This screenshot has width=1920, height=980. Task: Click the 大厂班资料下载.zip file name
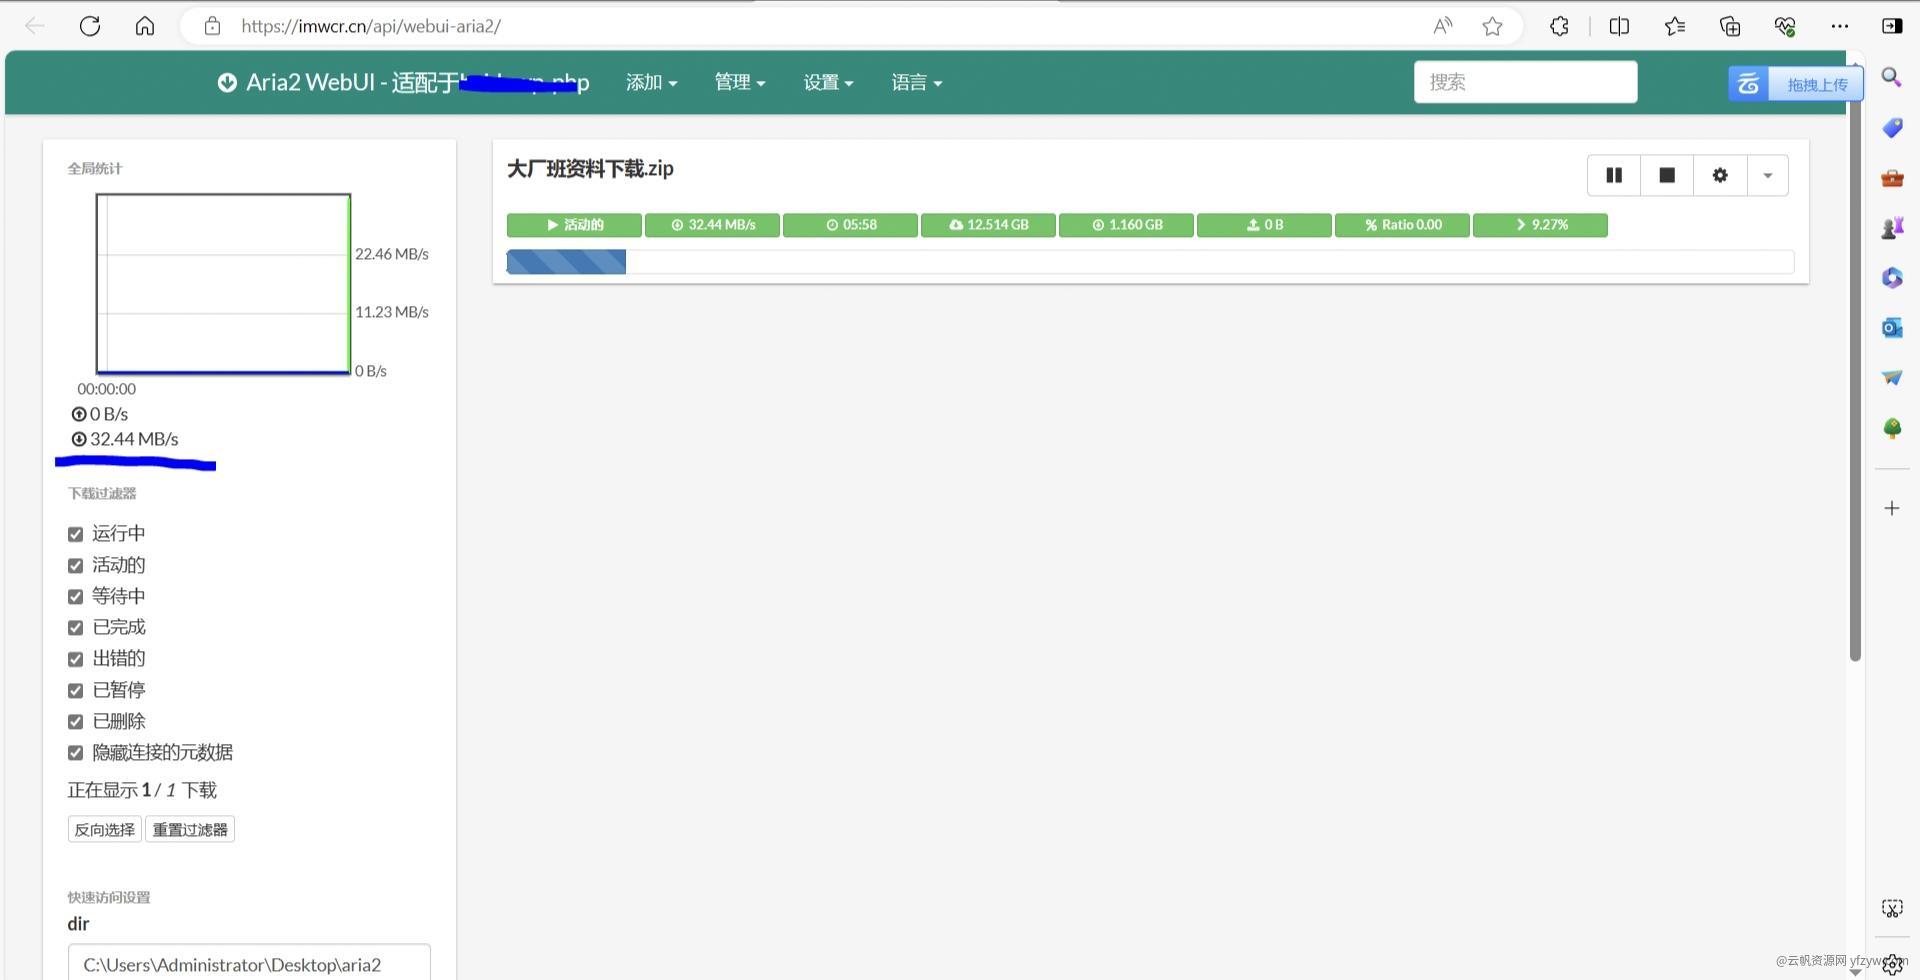coord(590,169)
